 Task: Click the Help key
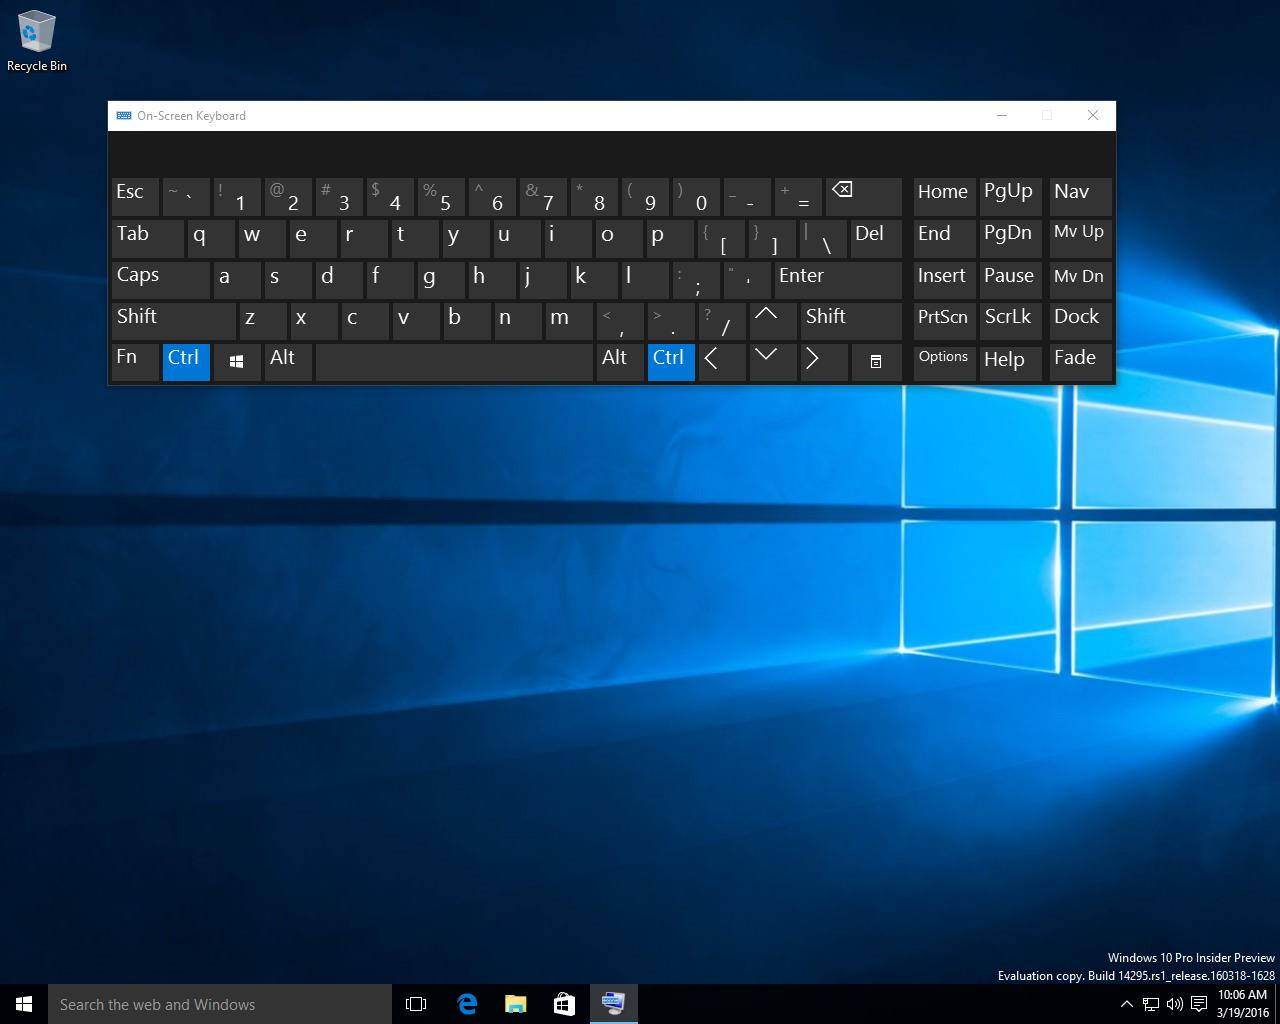click(1010, 362)
